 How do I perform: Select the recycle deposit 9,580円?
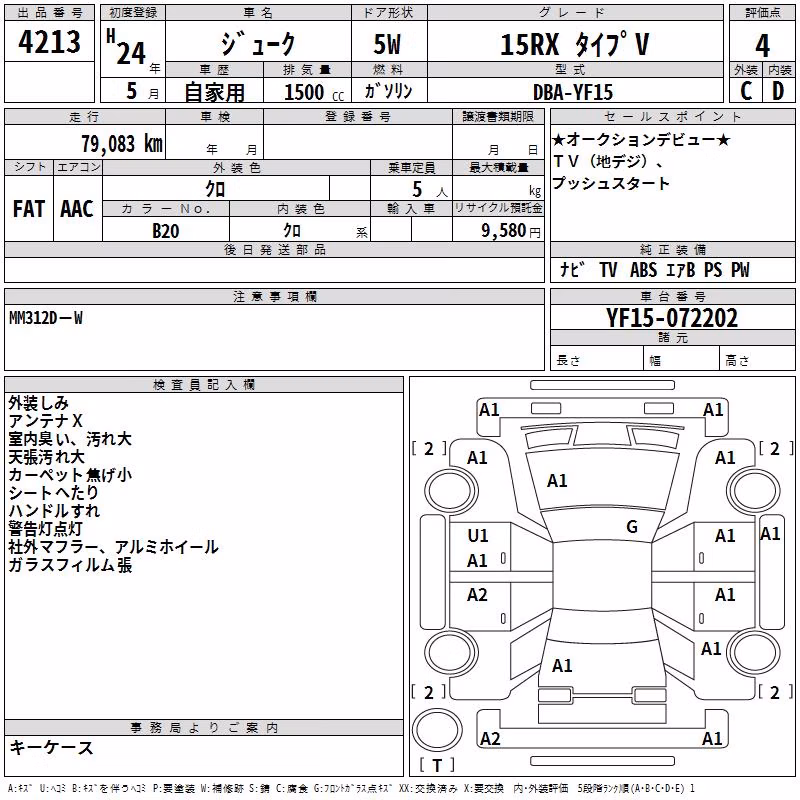click(x=511, y=231)
